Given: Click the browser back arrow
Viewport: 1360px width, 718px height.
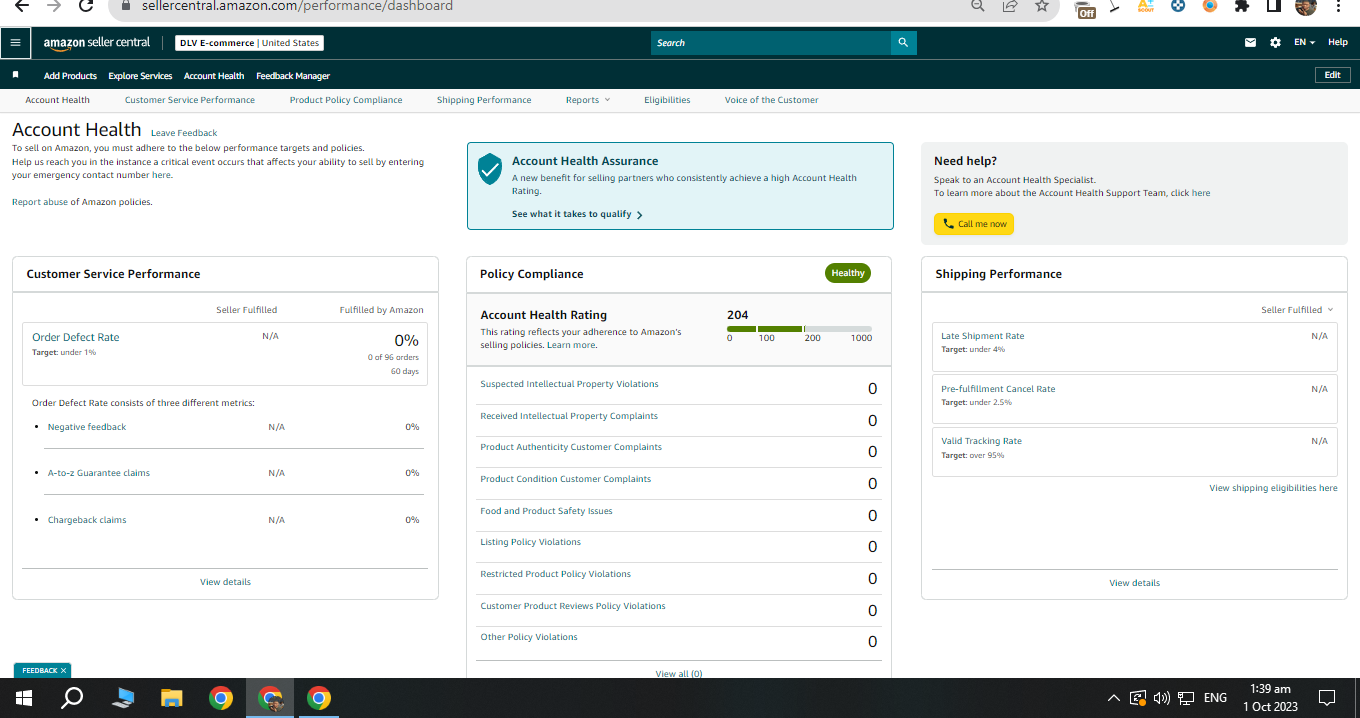Looking at the screenshot, I should [22, 6].
